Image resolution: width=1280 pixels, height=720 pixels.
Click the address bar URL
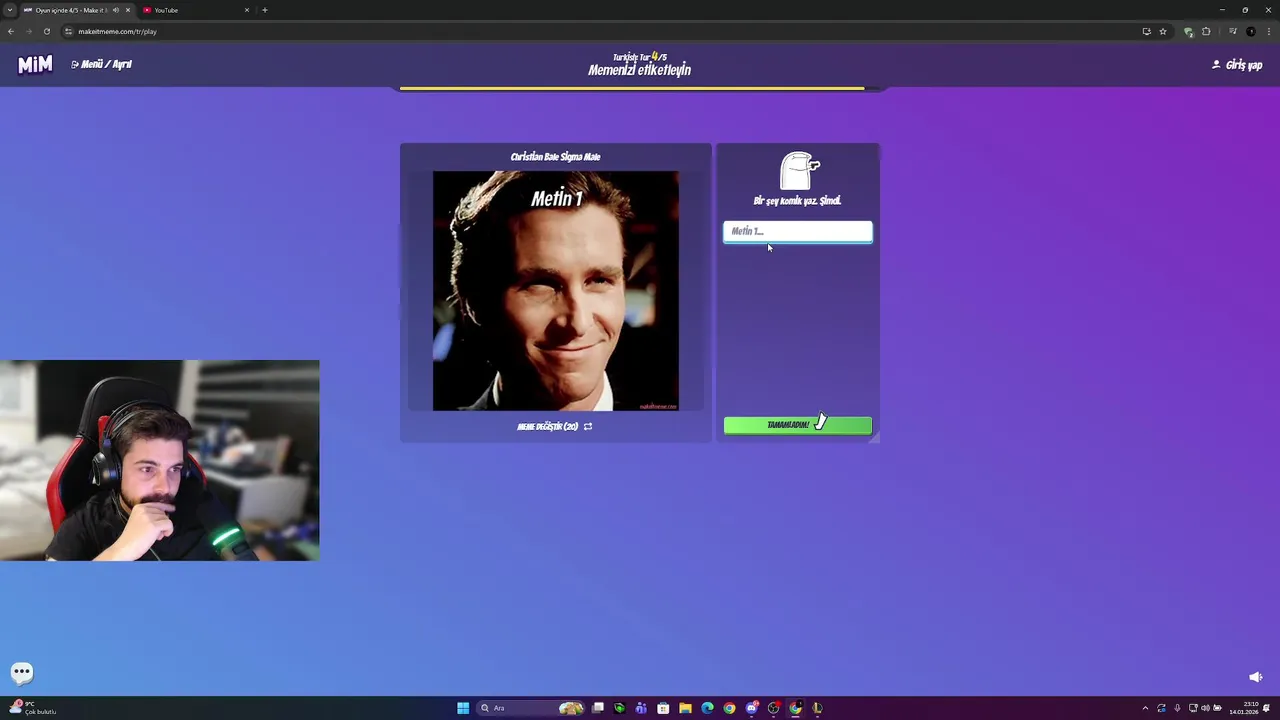click(x=117, y=31)
